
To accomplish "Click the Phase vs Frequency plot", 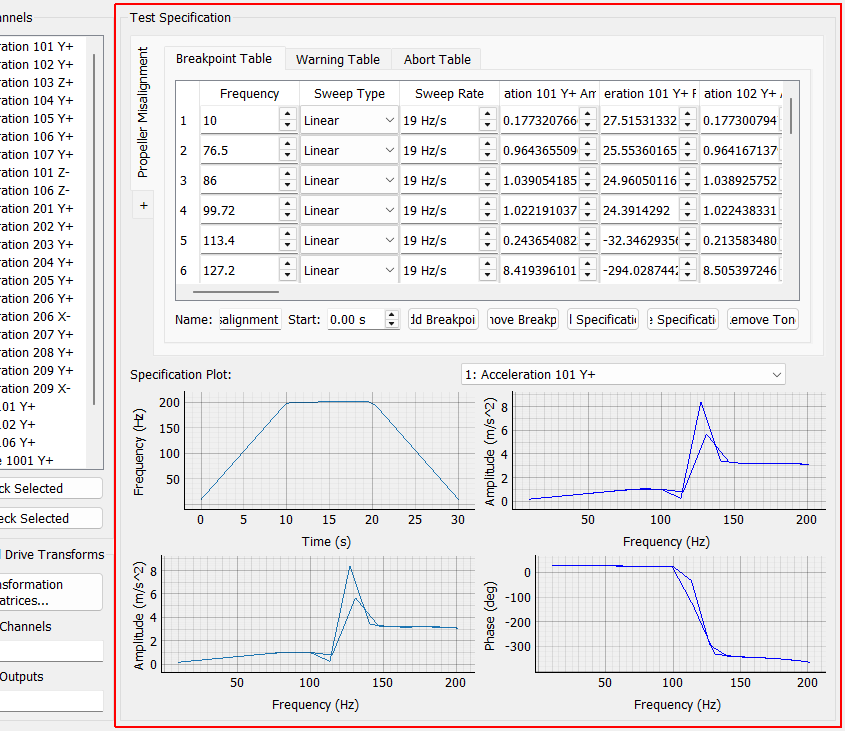I will click(x=680, y=613).
